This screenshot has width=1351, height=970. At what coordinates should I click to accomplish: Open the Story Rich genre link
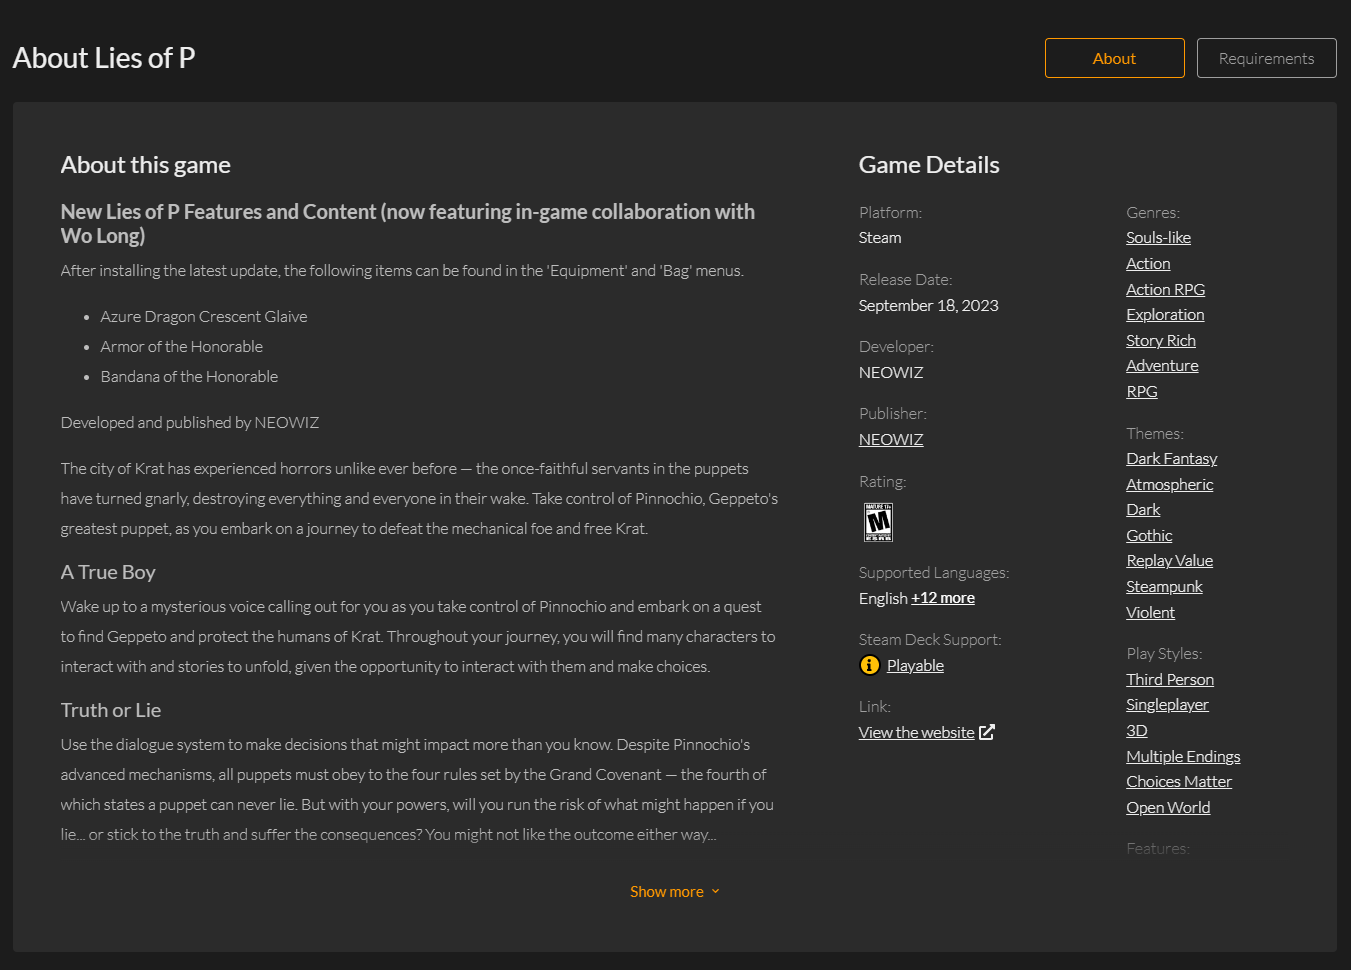click(x=1161, y=341)
